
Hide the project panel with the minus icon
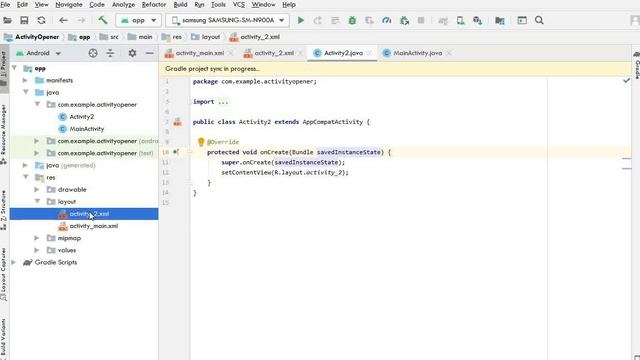(149, 53)
